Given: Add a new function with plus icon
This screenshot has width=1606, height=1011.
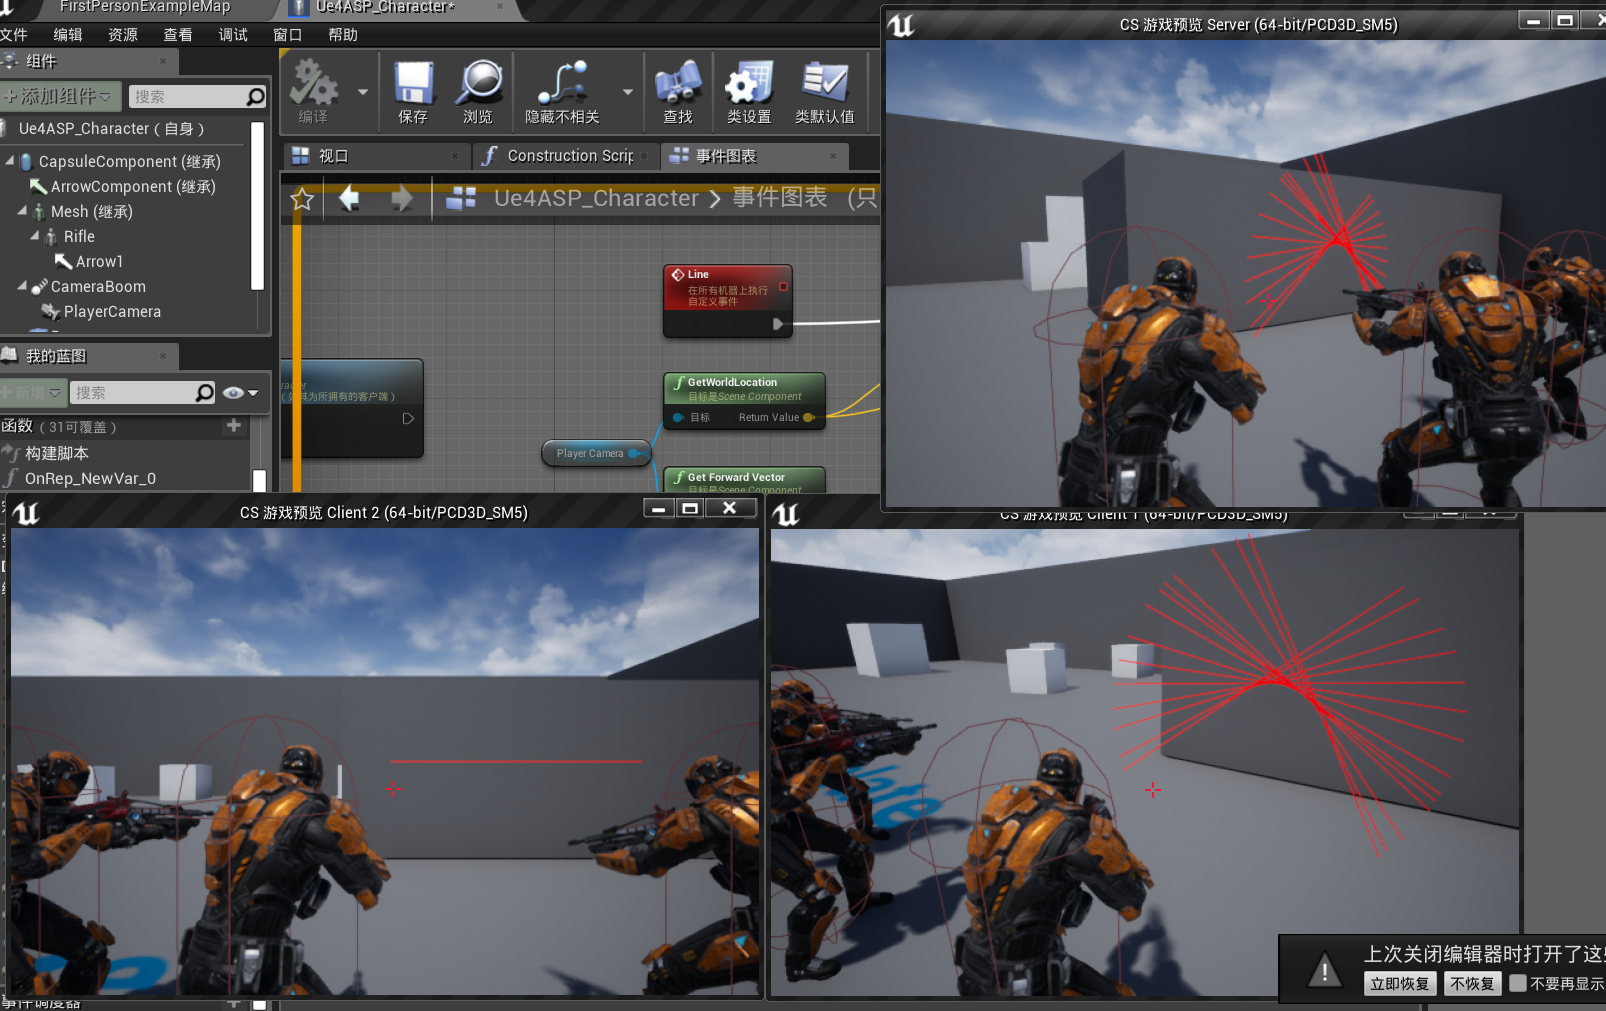Looking at the screenshot, I should click(233, 426).
